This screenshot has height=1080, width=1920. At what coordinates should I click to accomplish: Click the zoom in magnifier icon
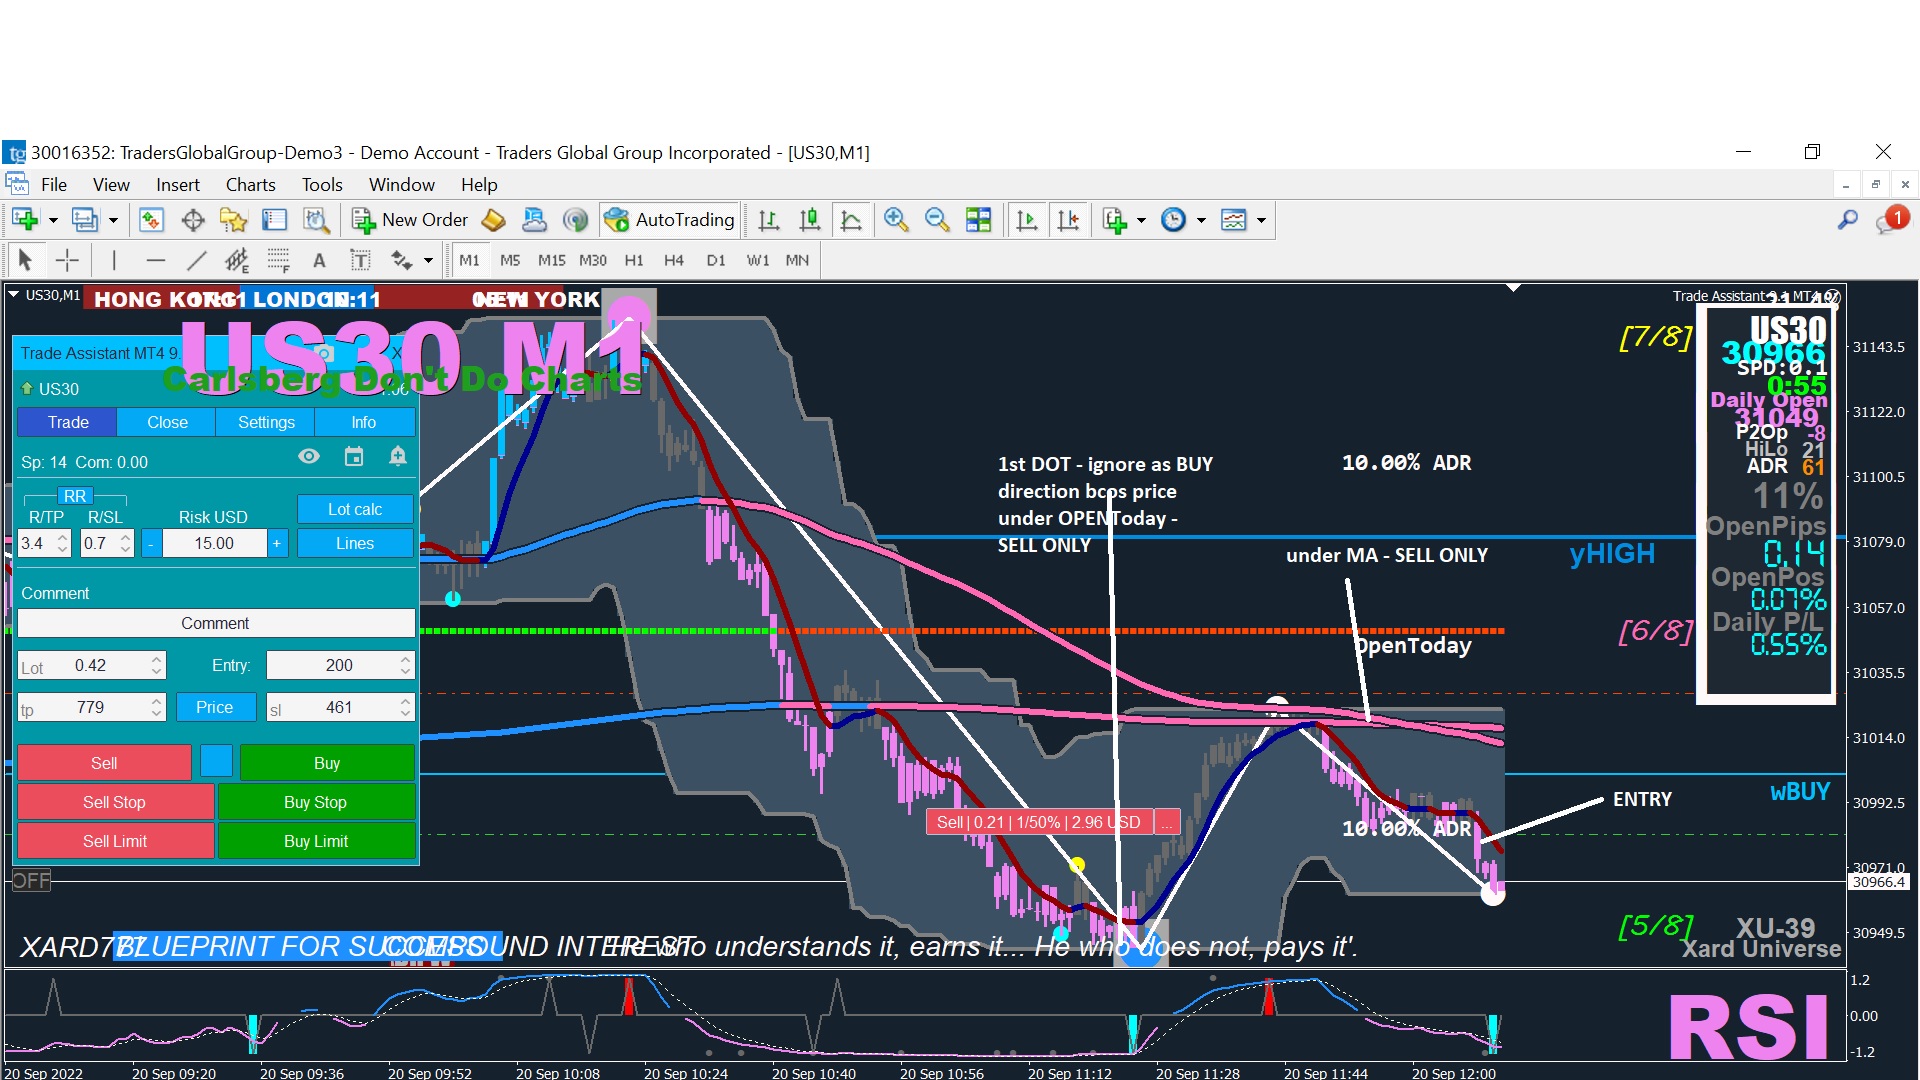[x=896, y=220]
